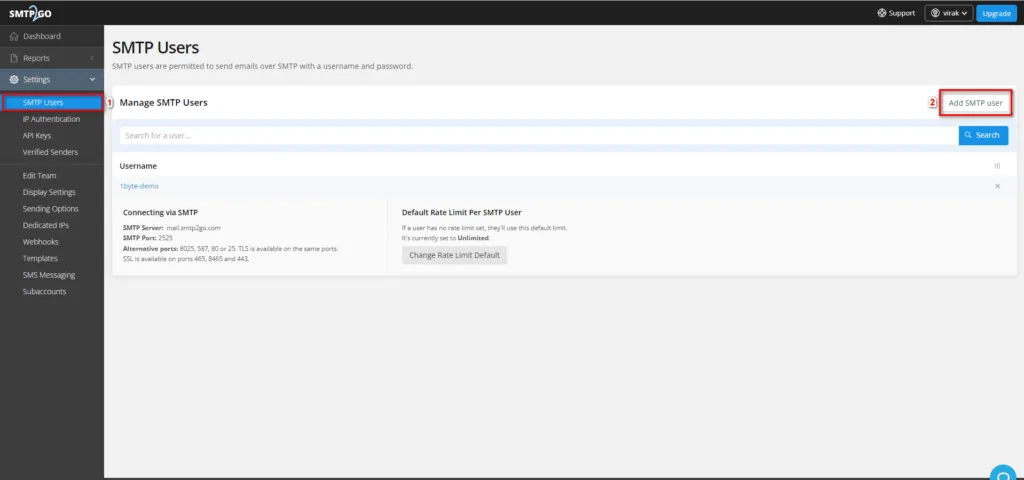The image size is (1024, 480).
Task: Open the virak account dropdown
Action: 948,13
